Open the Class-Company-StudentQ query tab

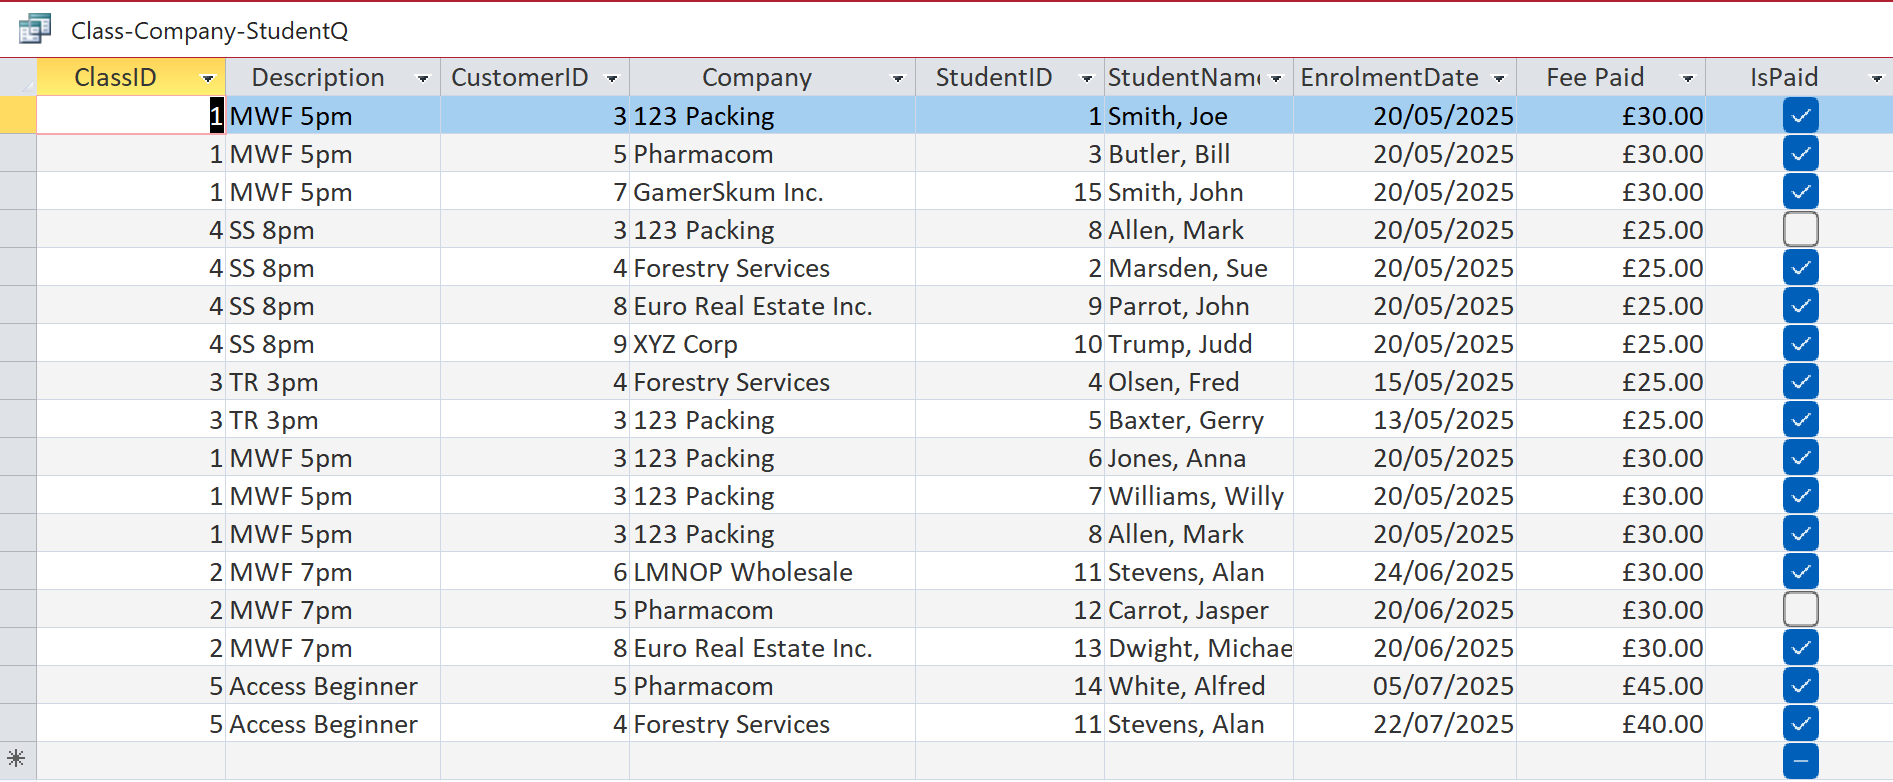pyautogui.click(x=209, y=31)
